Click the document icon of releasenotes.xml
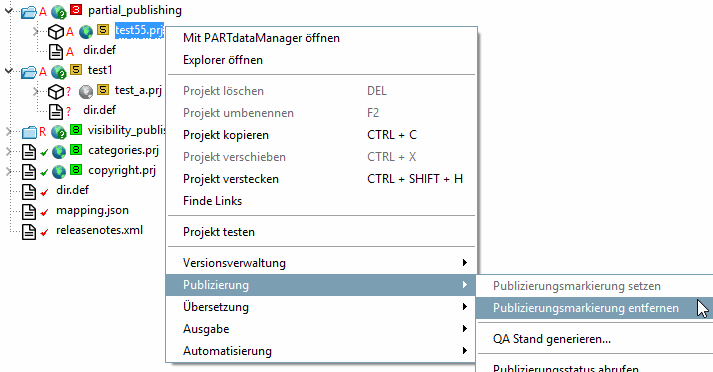Screen dimensions: 713x372 pos(29,231)
